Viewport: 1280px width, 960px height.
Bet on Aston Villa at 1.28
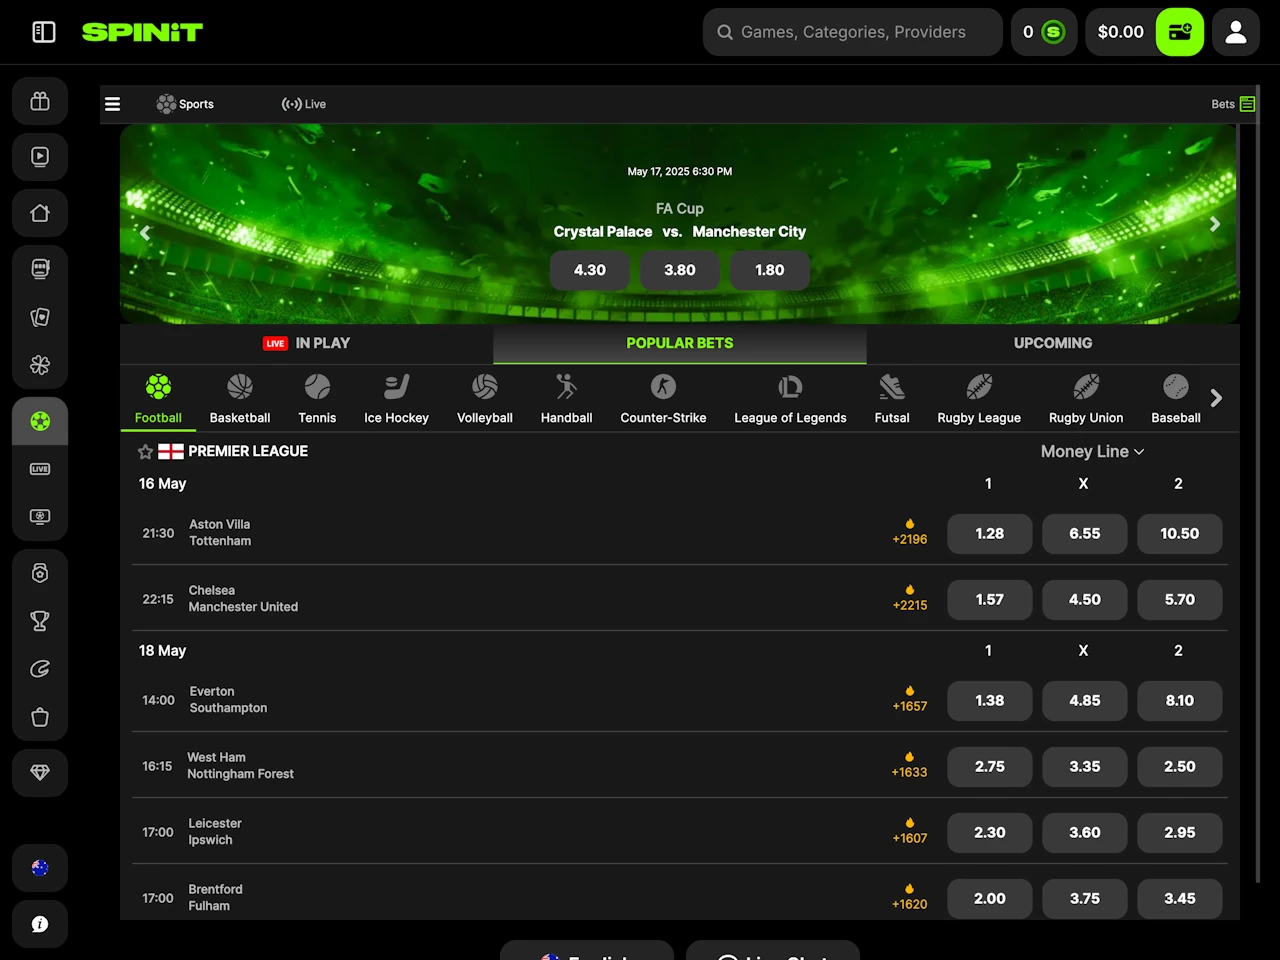989,534
